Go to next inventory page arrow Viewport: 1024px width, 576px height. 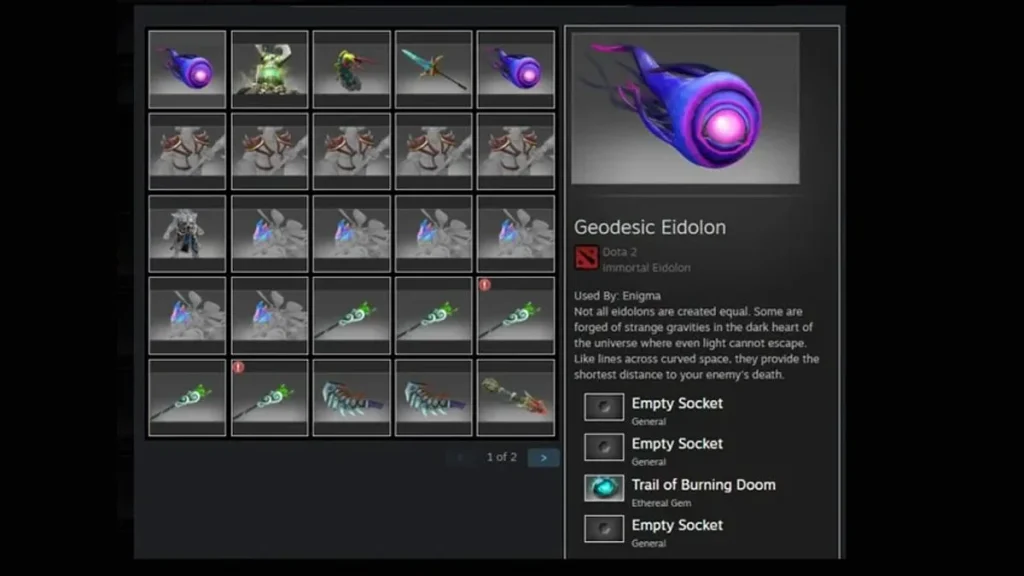(x=543, y=458)
